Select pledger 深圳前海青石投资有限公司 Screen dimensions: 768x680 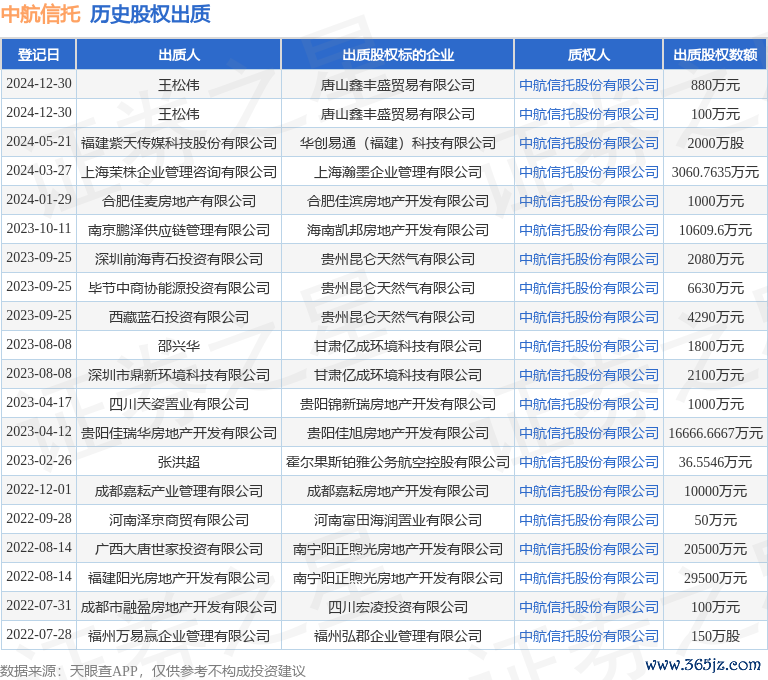coord(179,259)
